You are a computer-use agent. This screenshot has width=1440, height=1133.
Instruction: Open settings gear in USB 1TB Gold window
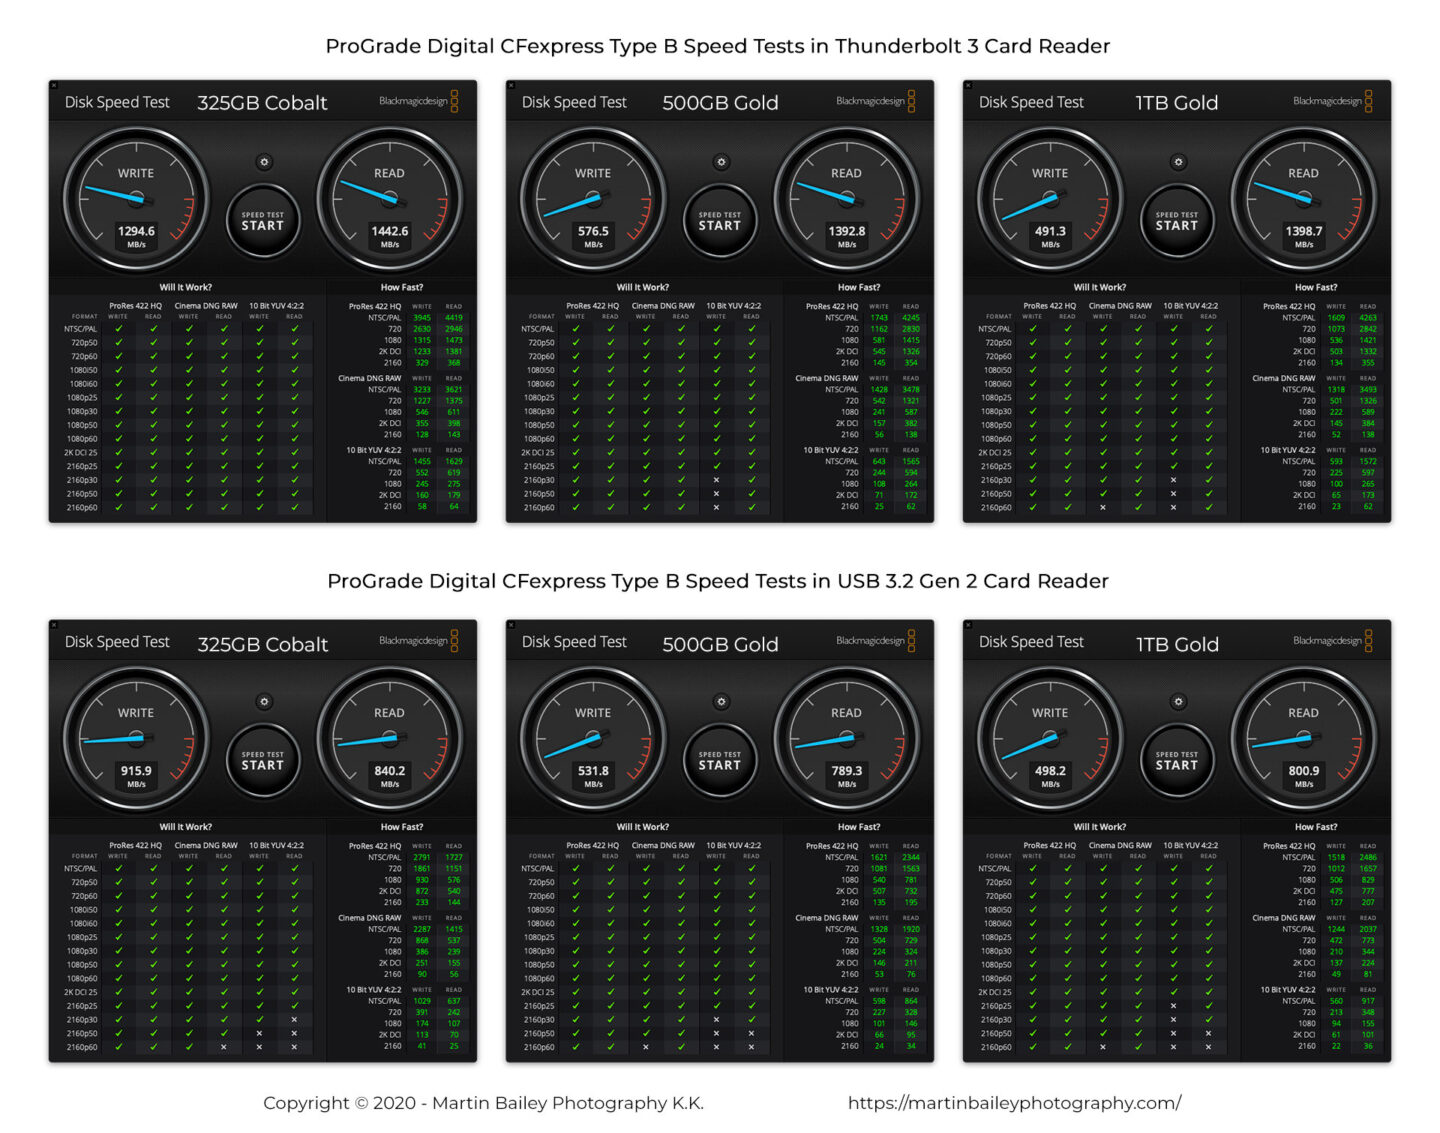[x=1178, y=702]
